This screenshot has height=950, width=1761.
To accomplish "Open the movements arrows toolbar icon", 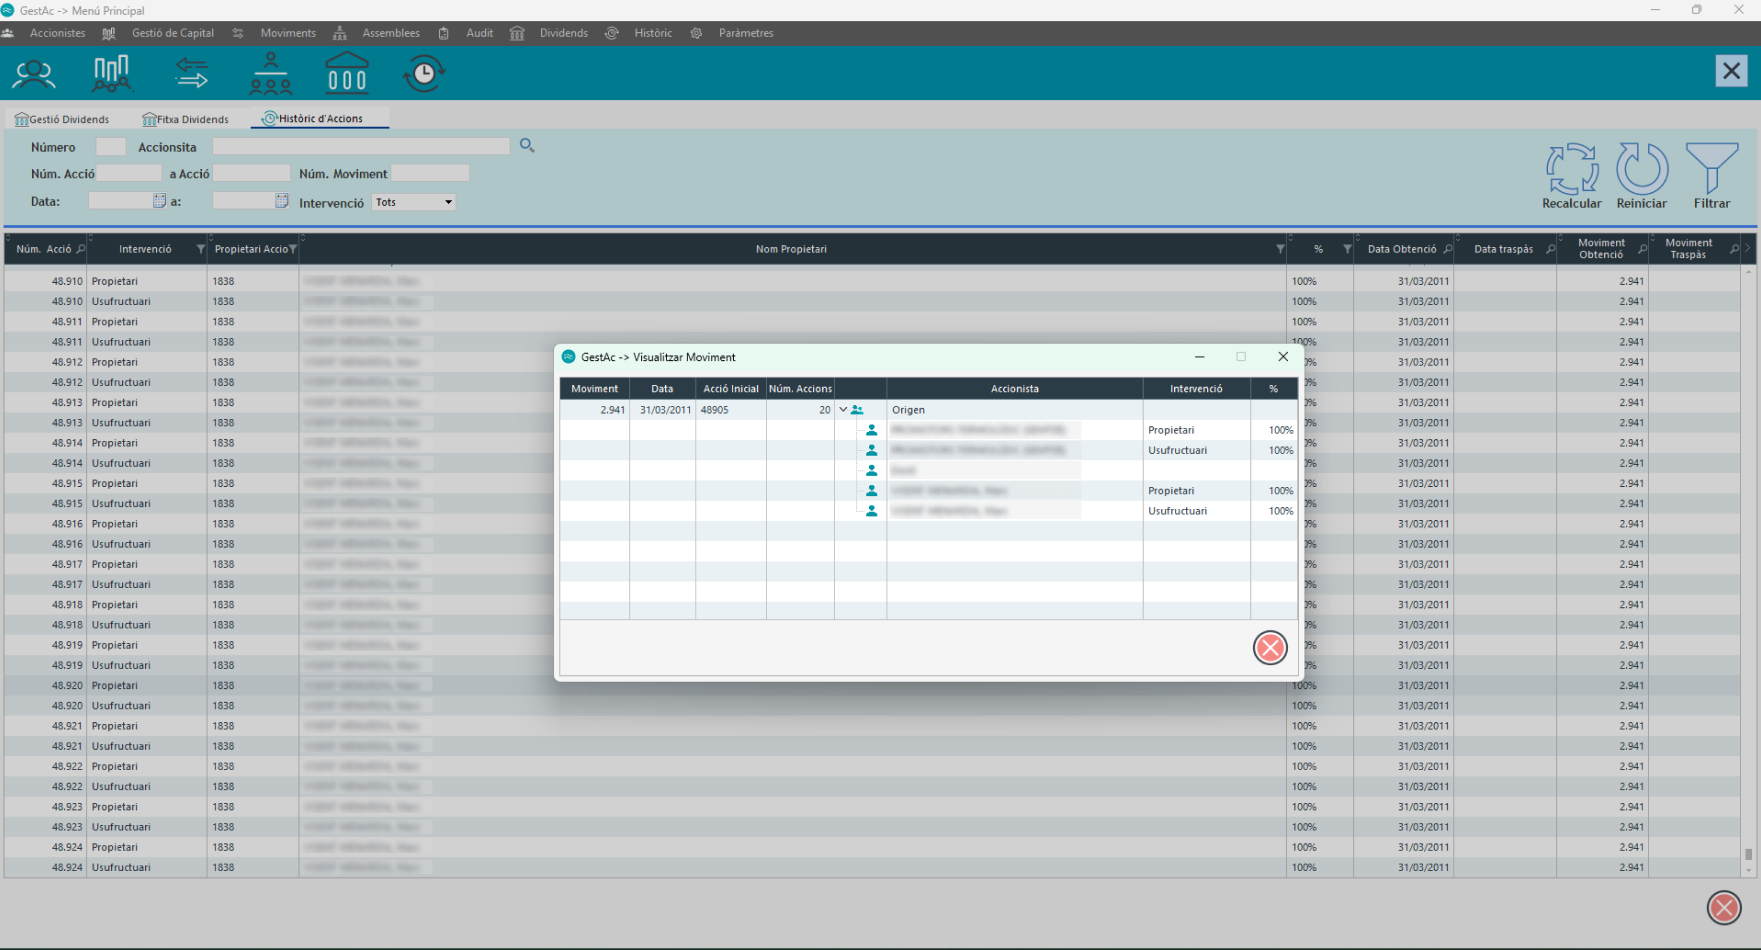I will 191,74.
